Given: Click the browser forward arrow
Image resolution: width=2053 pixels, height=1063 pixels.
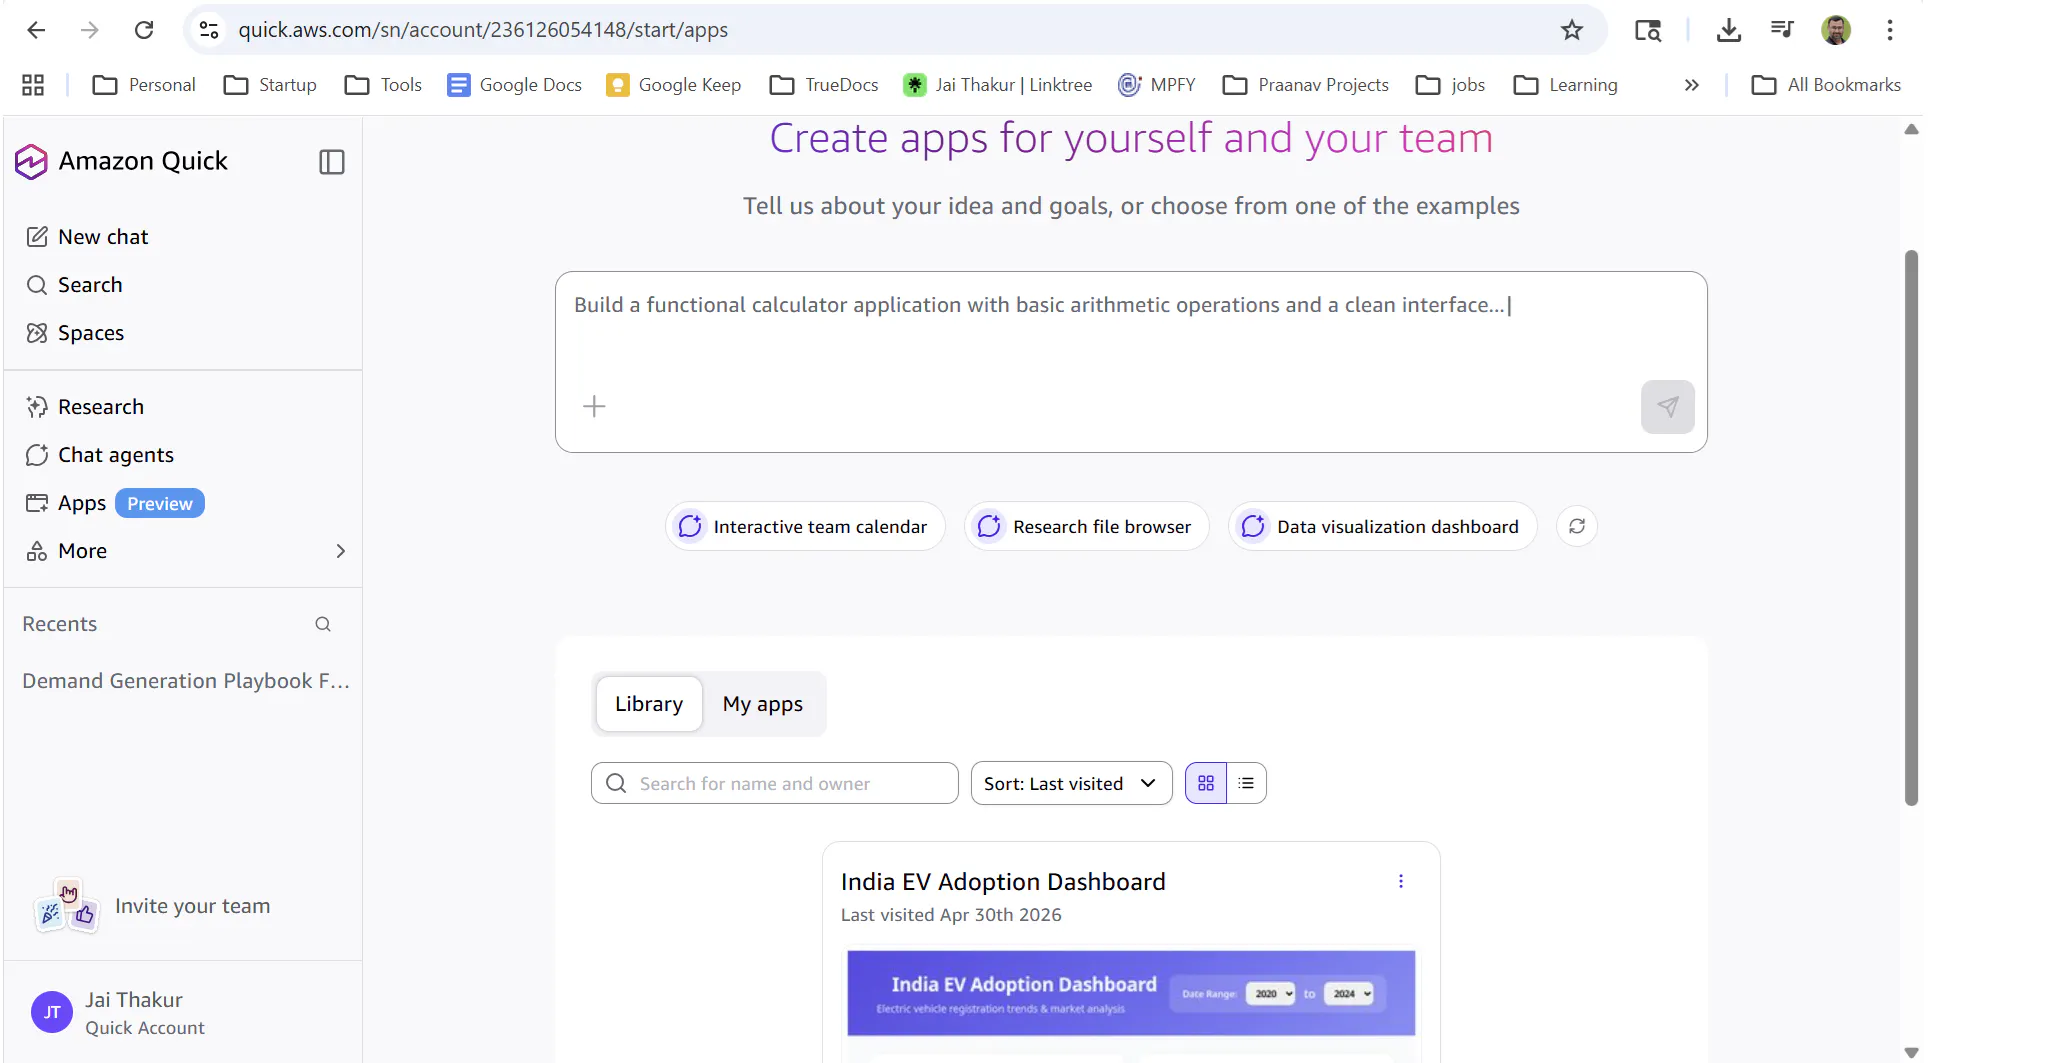Looking at the screenshot, I should click(90, 30).
